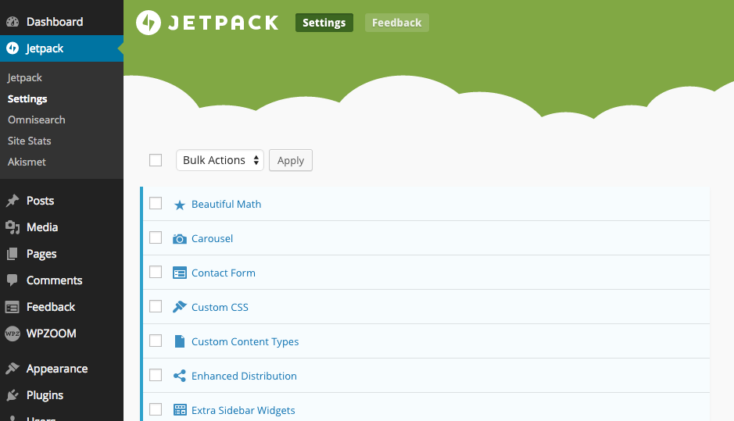Open the Feedback tab in Jetpack header
This screenshot has width=734, height=421.
tap(396, 22)
